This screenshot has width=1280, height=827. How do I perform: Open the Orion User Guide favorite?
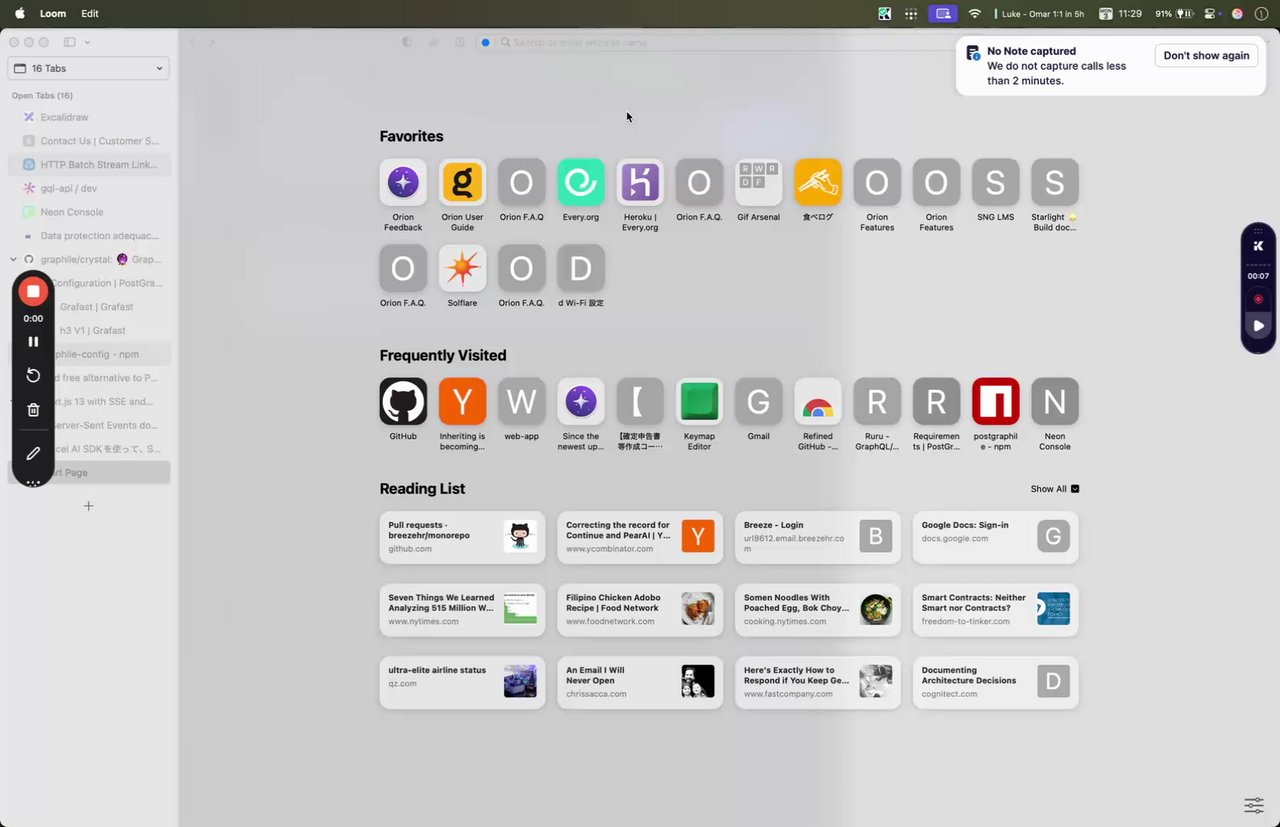coord(462,196)
